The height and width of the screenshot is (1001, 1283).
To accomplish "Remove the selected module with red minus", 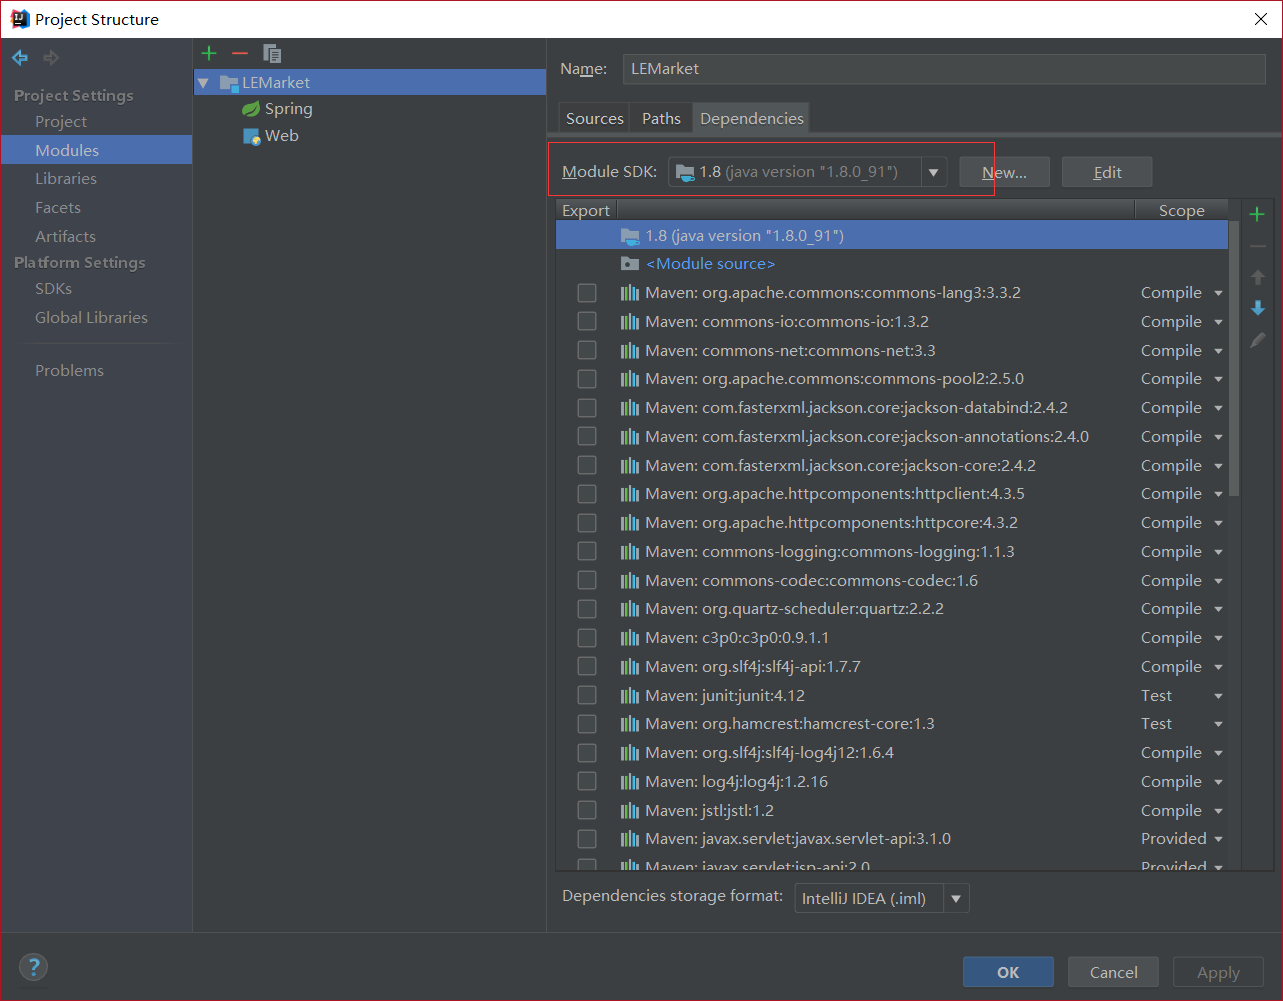I will 239,53.
